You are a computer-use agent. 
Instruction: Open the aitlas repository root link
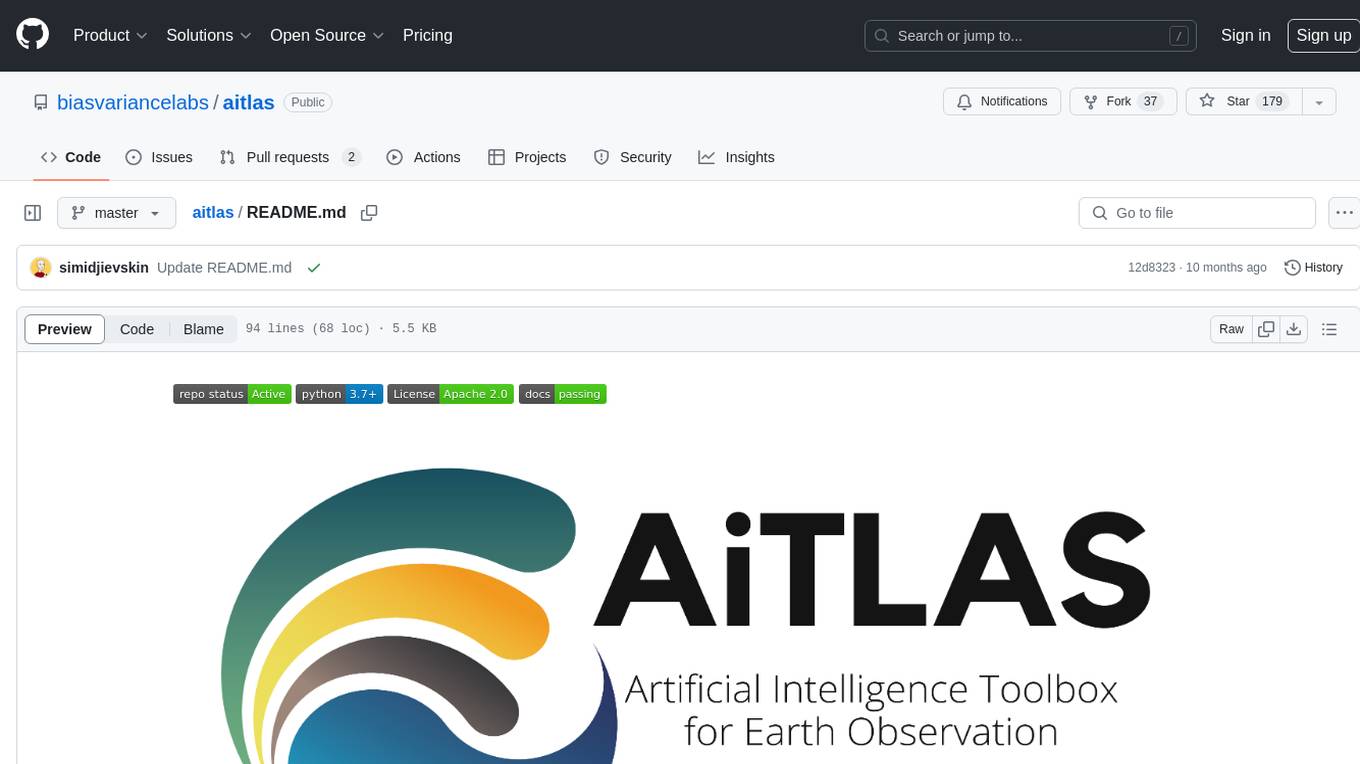tap(248, 102)
